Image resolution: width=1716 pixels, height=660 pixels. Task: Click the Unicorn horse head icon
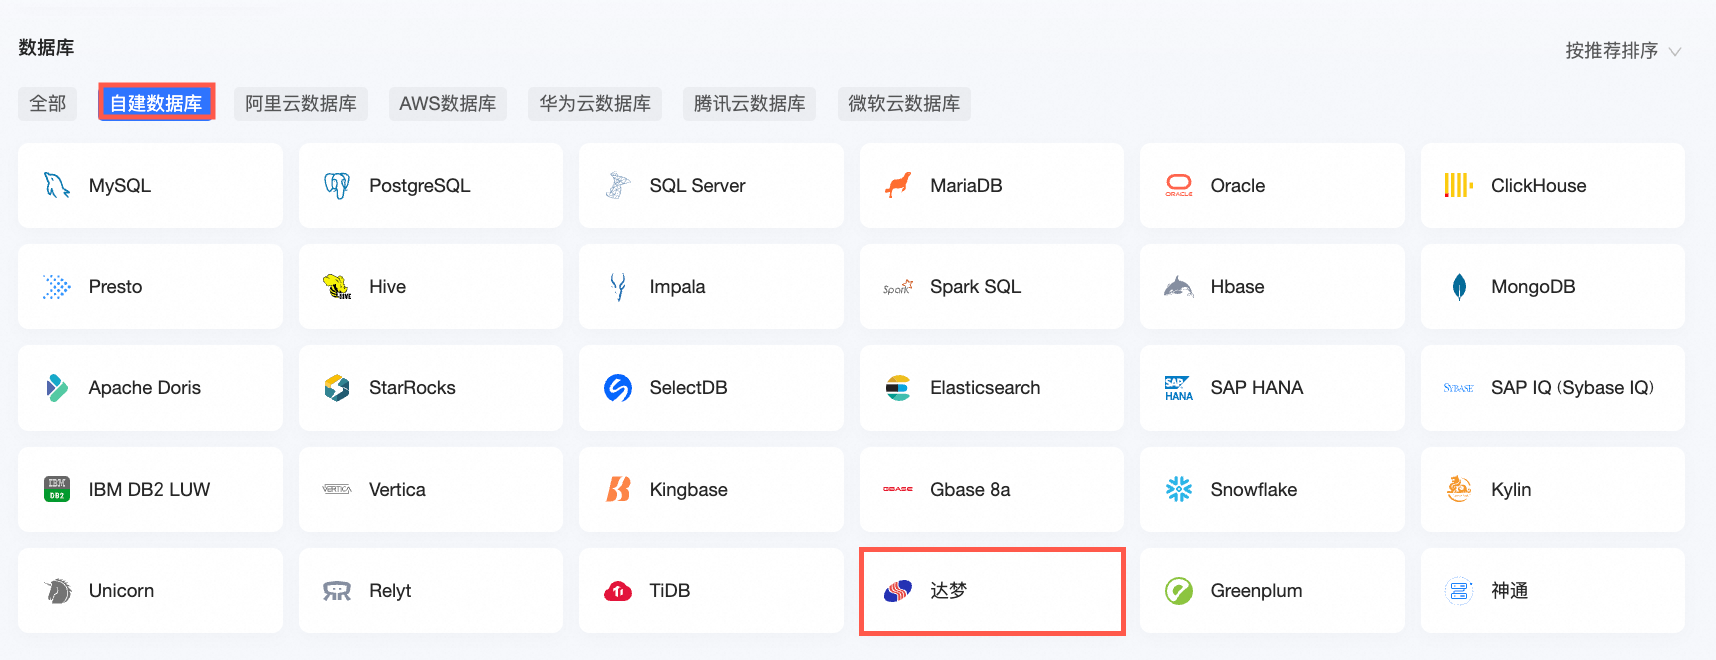tap(57, 591)
